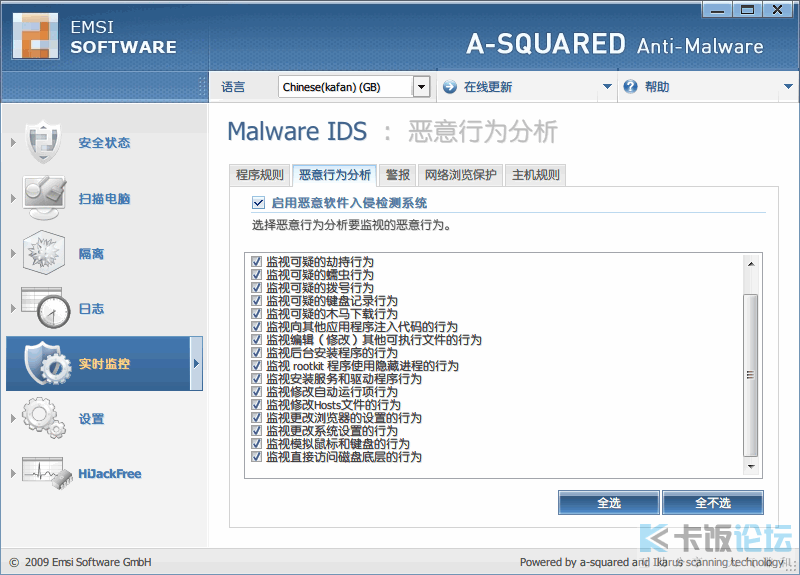Uncheck 监视修改自动运行项行为

tap(257, 392)
